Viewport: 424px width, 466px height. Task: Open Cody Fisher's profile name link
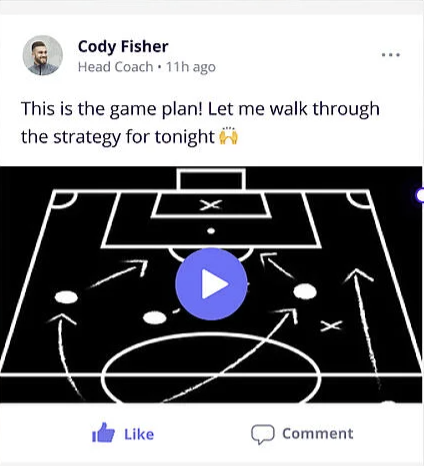coord(123,47)
